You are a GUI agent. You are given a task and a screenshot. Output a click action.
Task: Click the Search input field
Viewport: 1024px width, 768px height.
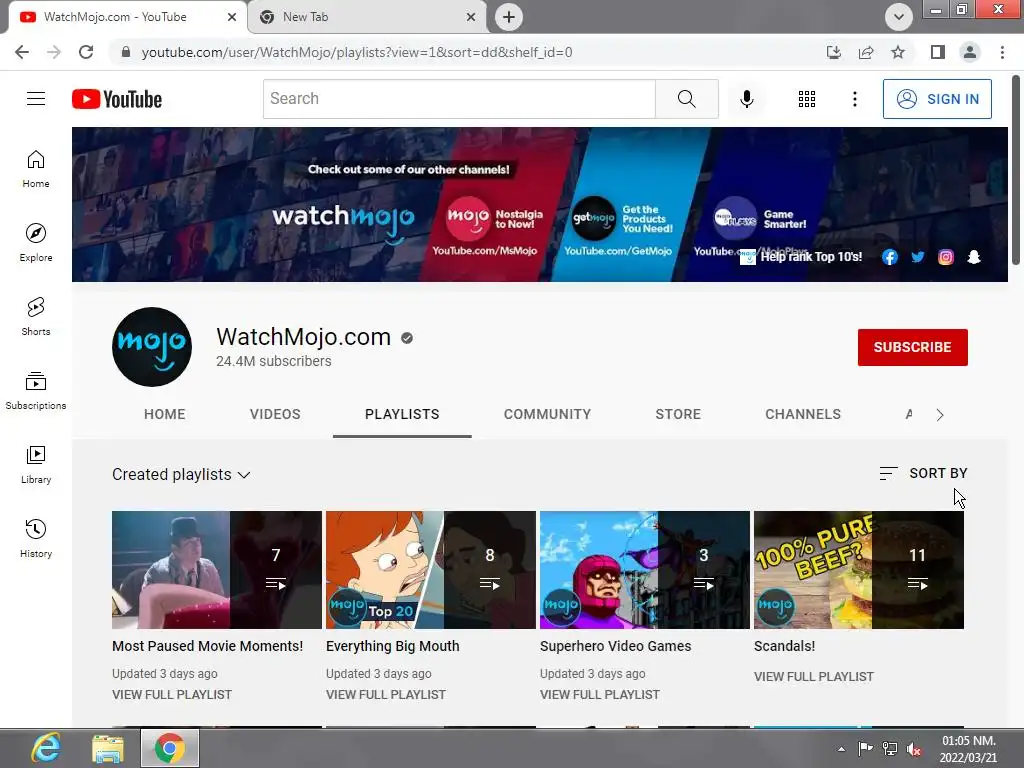pos(459,99)
